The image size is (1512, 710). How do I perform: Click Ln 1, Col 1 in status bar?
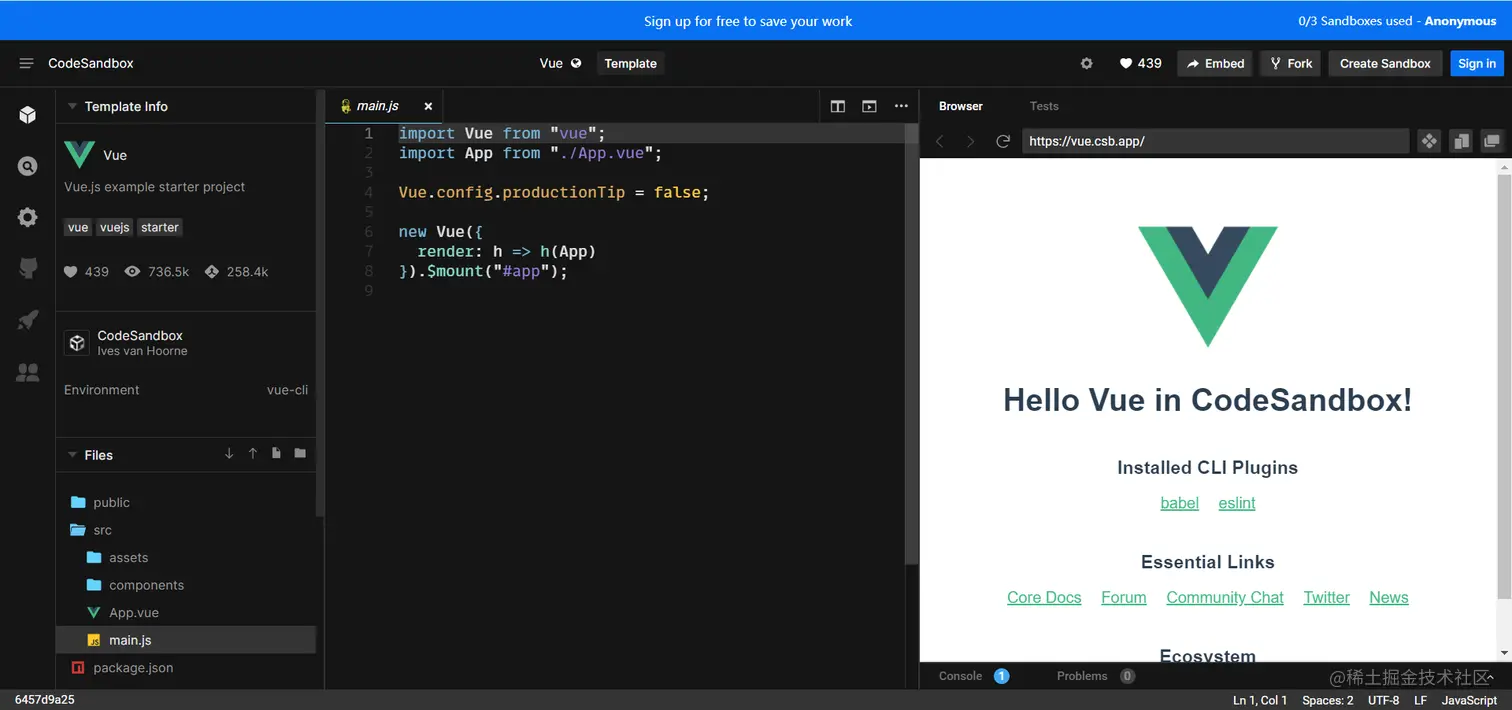pyautogui.click(x=1260, y=700)
